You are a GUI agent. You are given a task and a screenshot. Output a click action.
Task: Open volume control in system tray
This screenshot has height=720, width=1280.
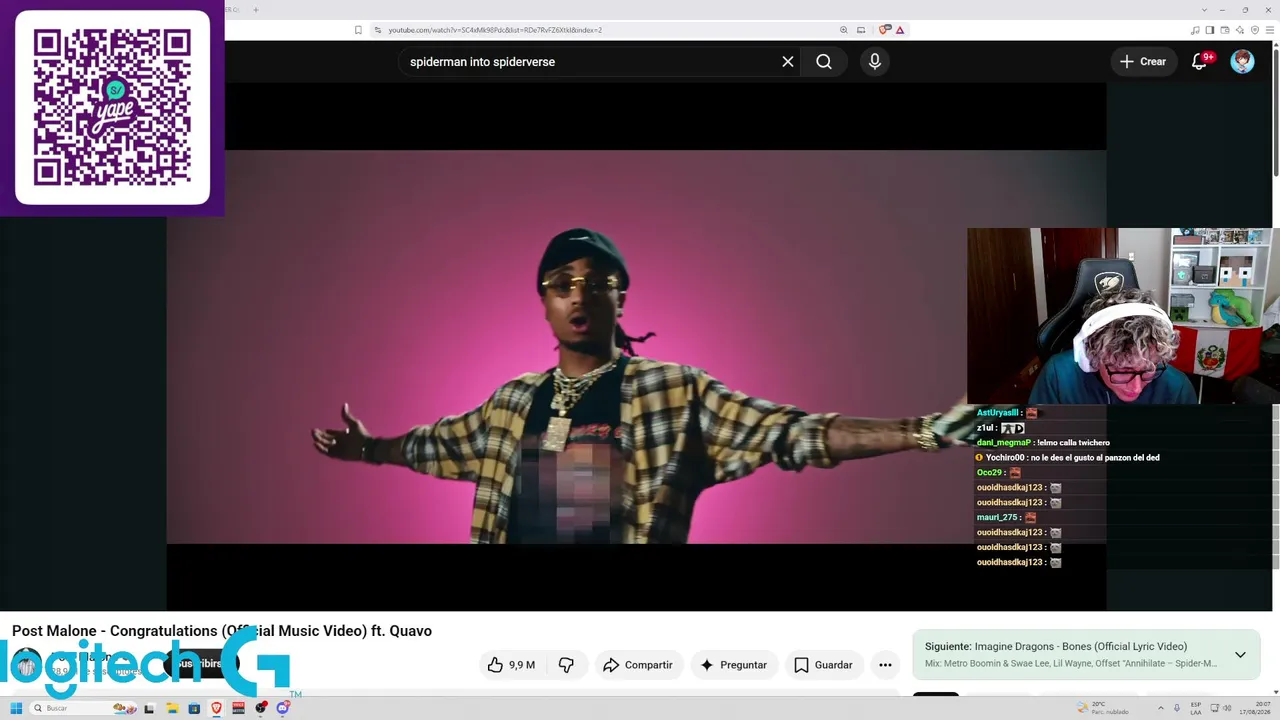[1226, 708]
